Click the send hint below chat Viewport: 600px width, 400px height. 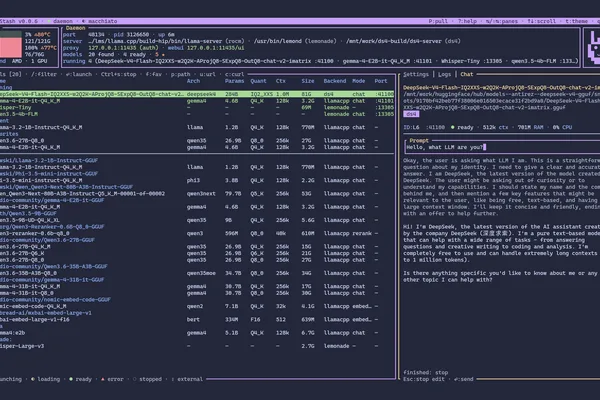pyautogui.click(x=463, y=379)
